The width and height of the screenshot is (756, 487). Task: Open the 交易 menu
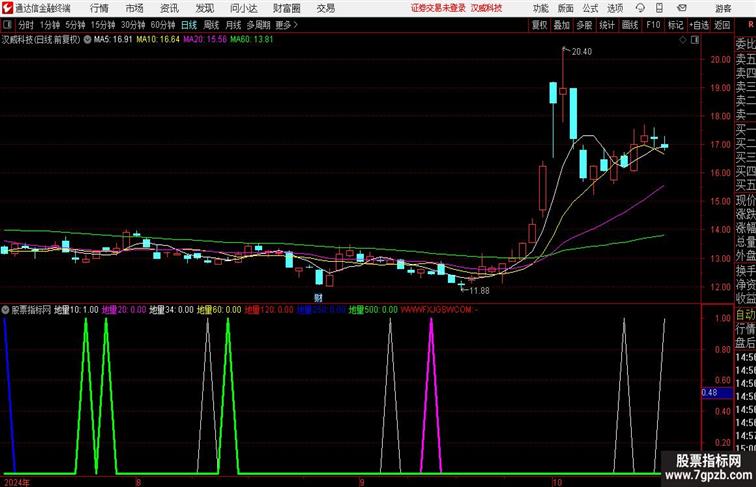tap(325, 8)
